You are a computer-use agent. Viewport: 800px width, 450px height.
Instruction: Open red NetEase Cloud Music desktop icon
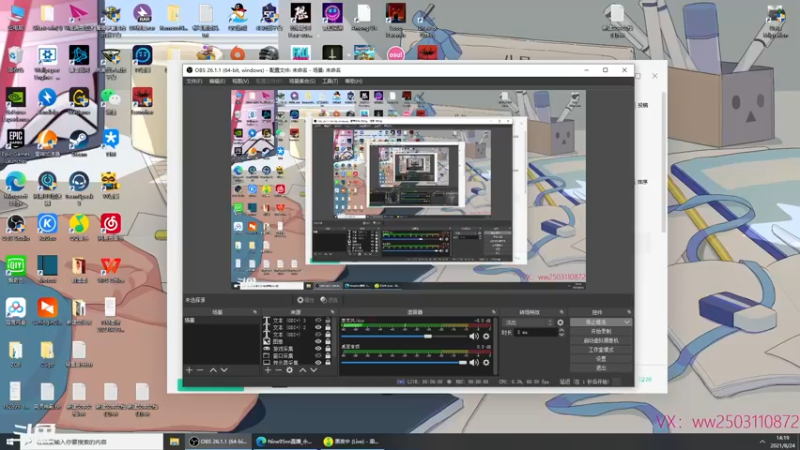tap(111, 228)
